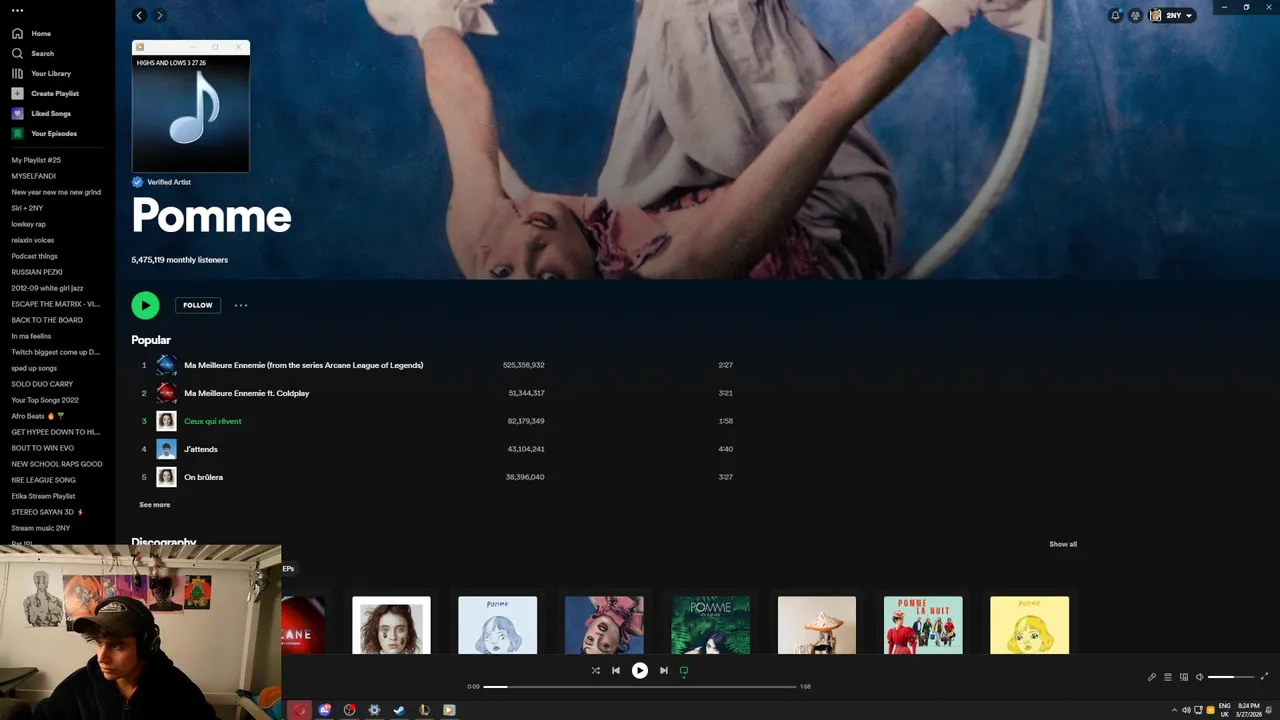Toggle the green repeat button
Viewport: 1280px width, 720px height.
pos(684,671)
